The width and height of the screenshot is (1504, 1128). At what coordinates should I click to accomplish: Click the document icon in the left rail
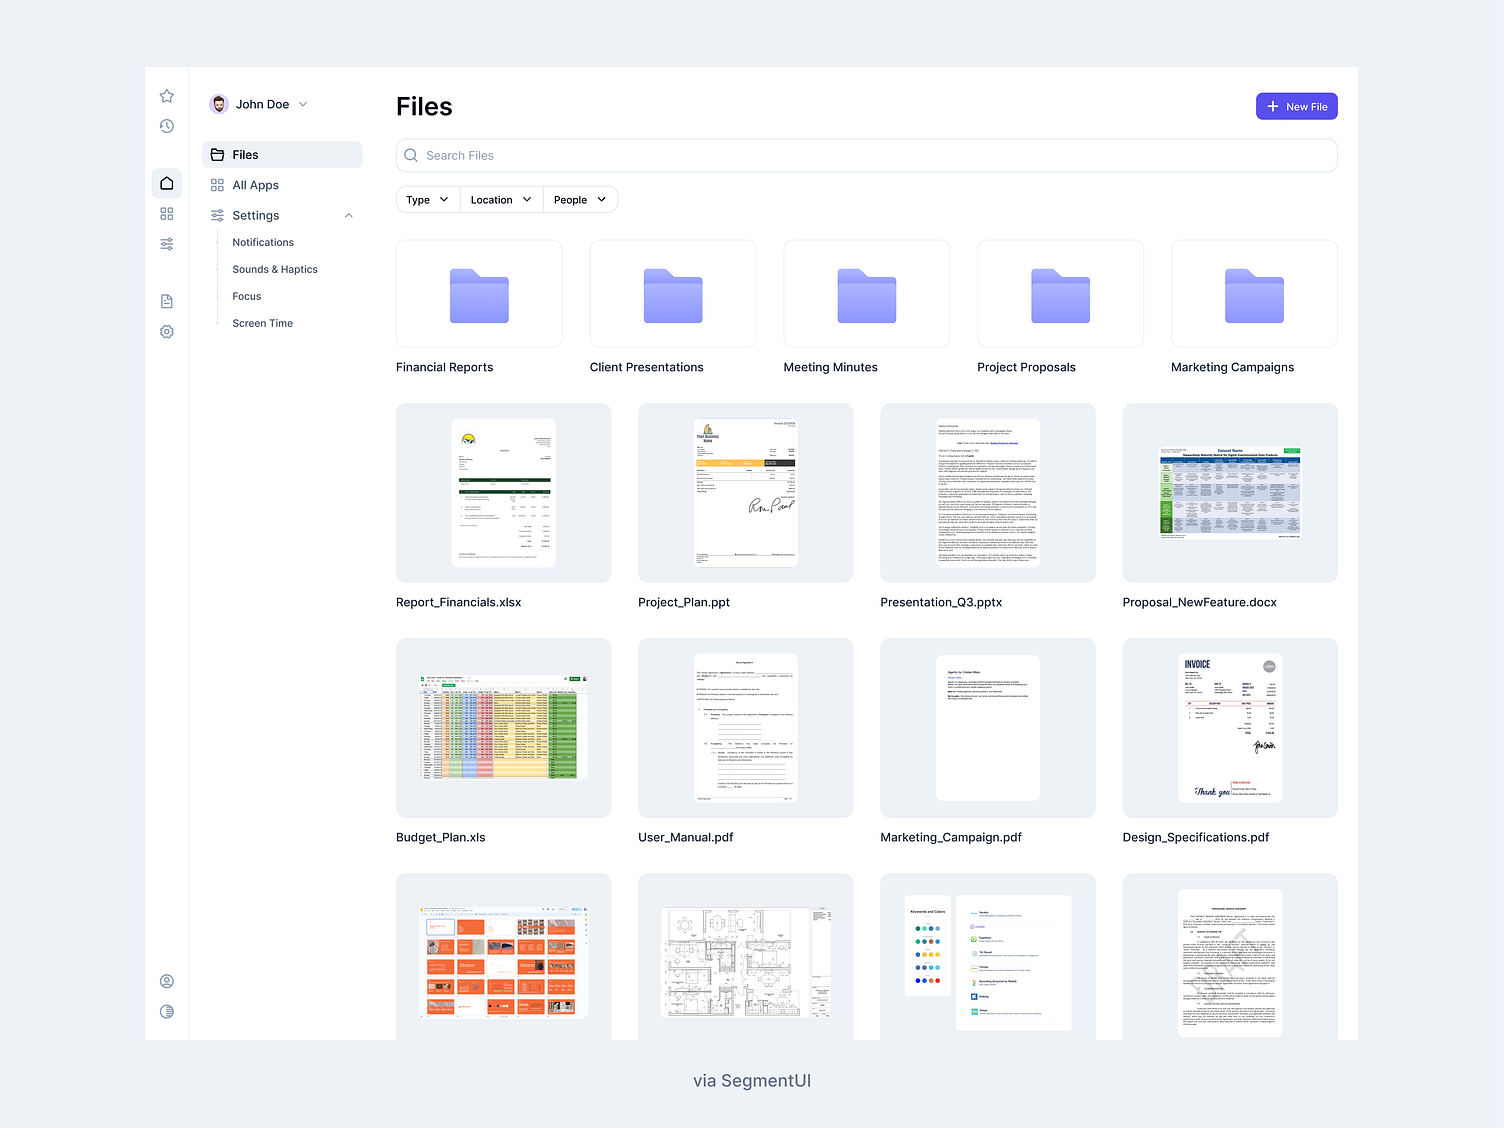(166, 300)
